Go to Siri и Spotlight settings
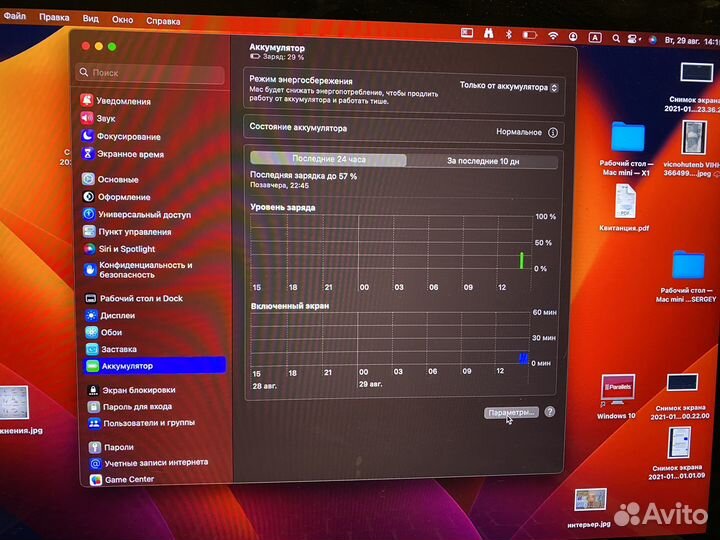 [125, 249]
